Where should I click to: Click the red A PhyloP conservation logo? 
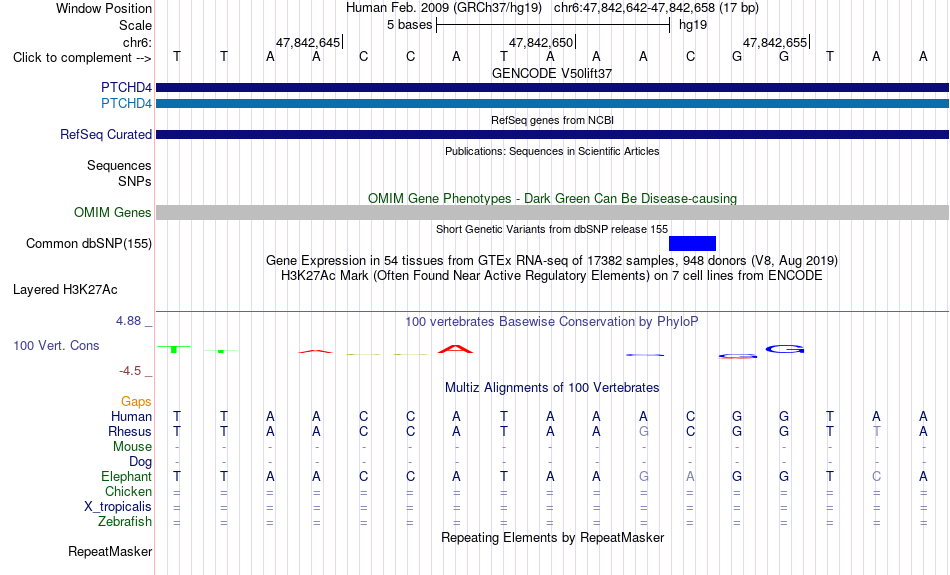[x=456, y=348]
